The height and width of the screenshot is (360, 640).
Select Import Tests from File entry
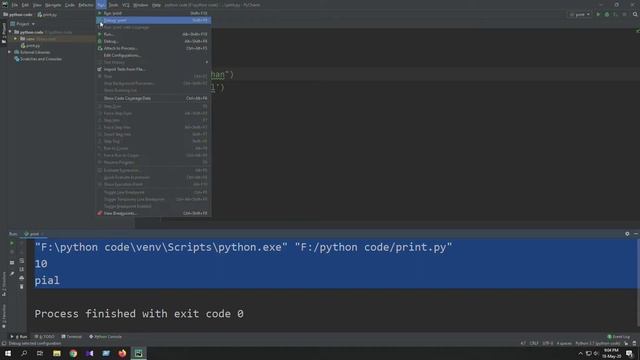click(x=153, y=69)
